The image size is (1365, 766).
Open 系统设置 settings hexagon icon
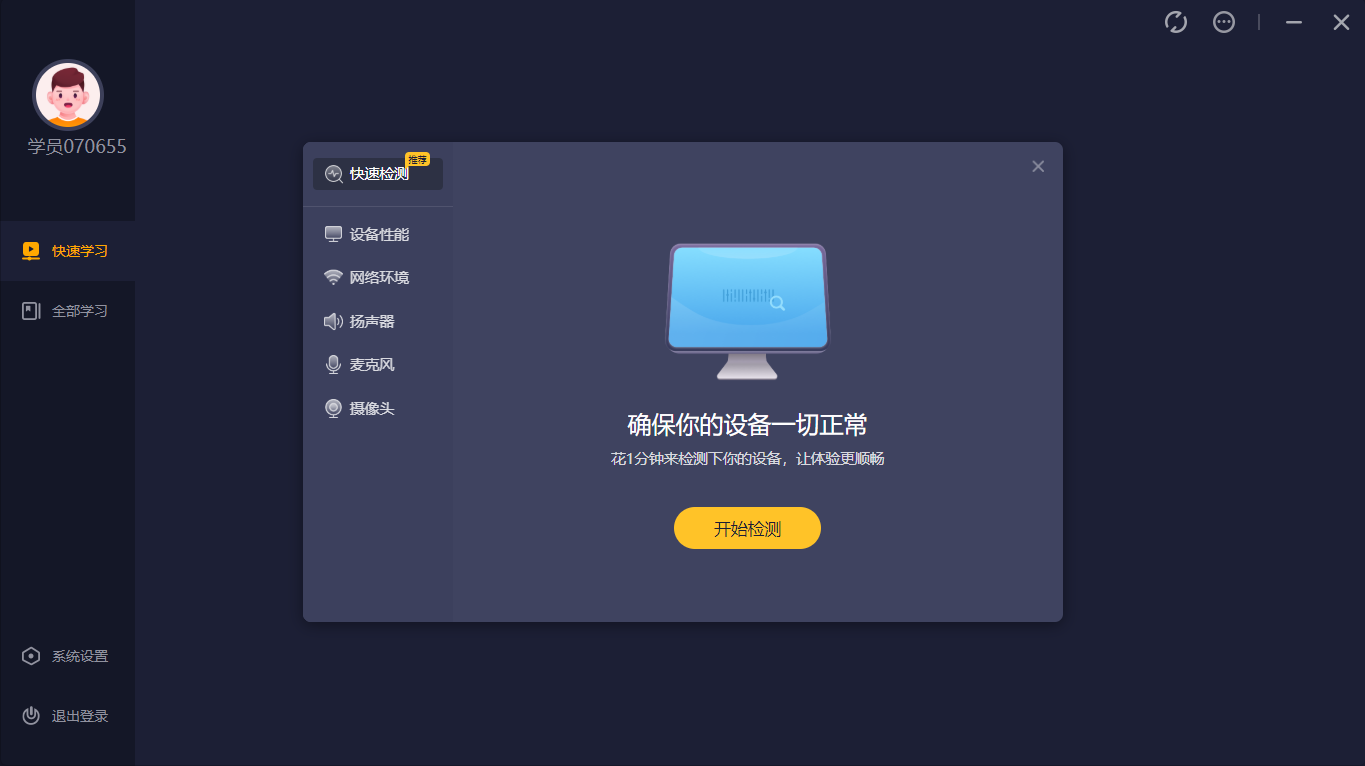coord(31,656)
